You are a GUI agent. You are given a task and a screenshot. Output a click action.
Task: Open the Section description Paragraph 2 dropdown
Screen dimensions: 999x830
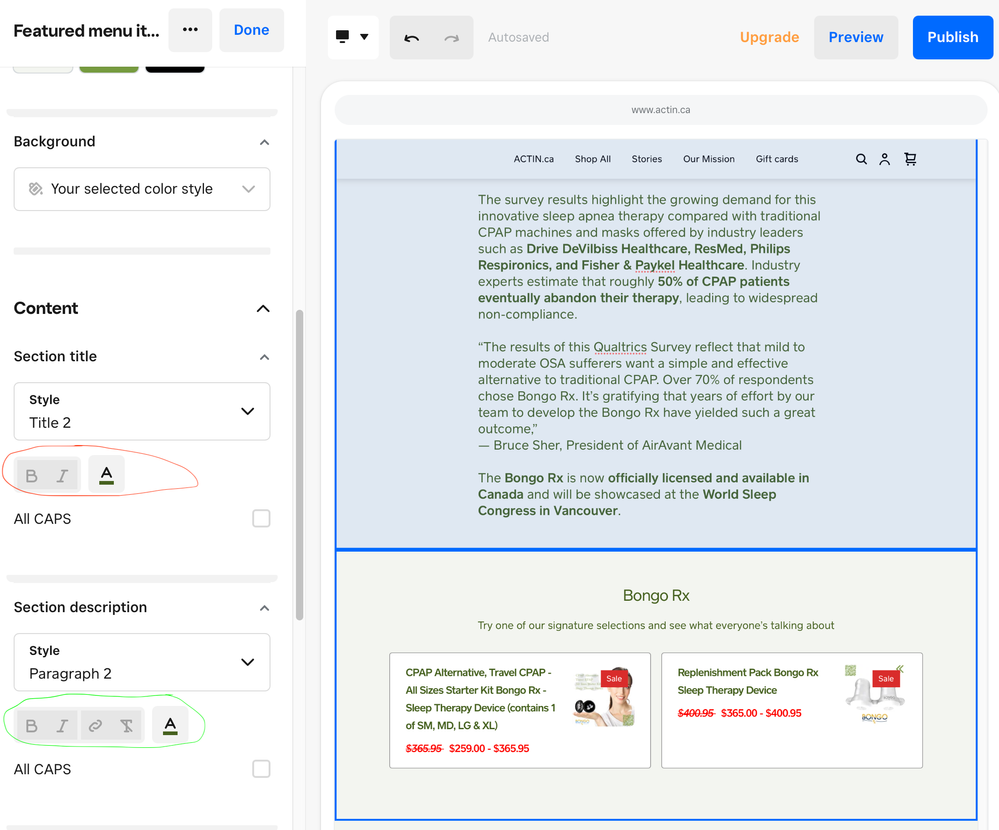[x=142, y=662]
